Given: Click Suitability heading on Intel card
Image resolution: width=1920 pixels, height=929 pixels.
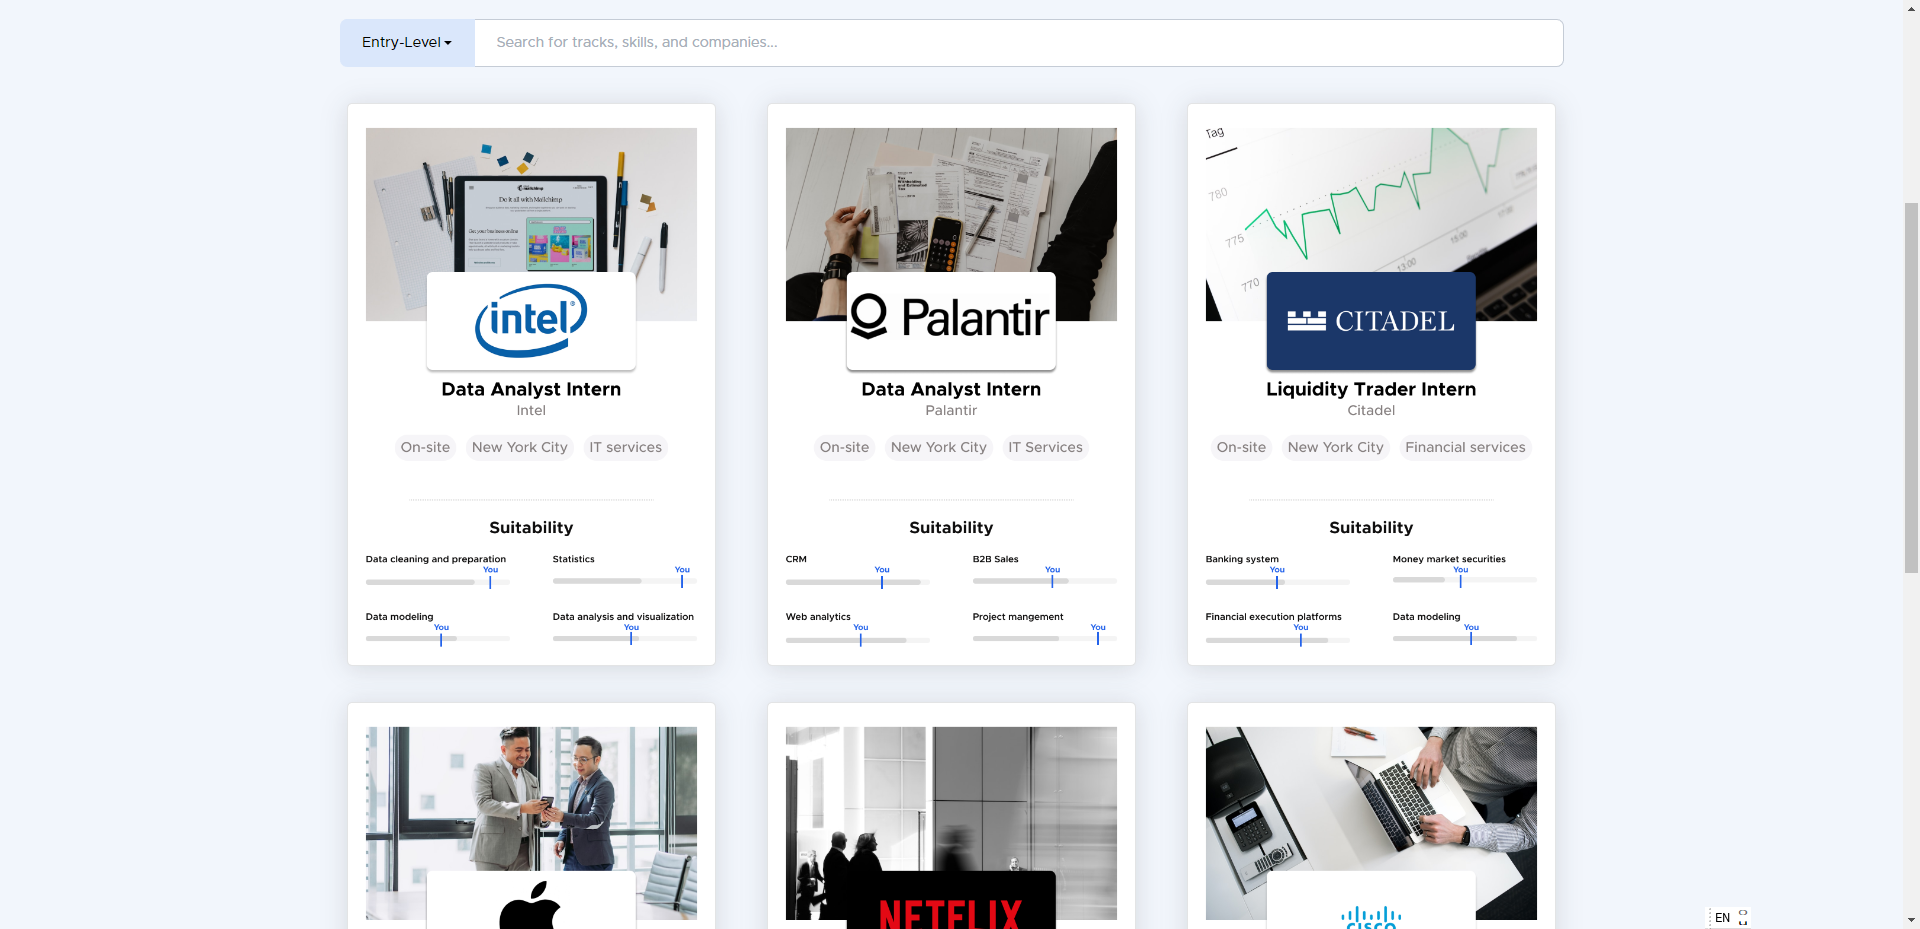Looking at the screenshot, I should 531,528.
